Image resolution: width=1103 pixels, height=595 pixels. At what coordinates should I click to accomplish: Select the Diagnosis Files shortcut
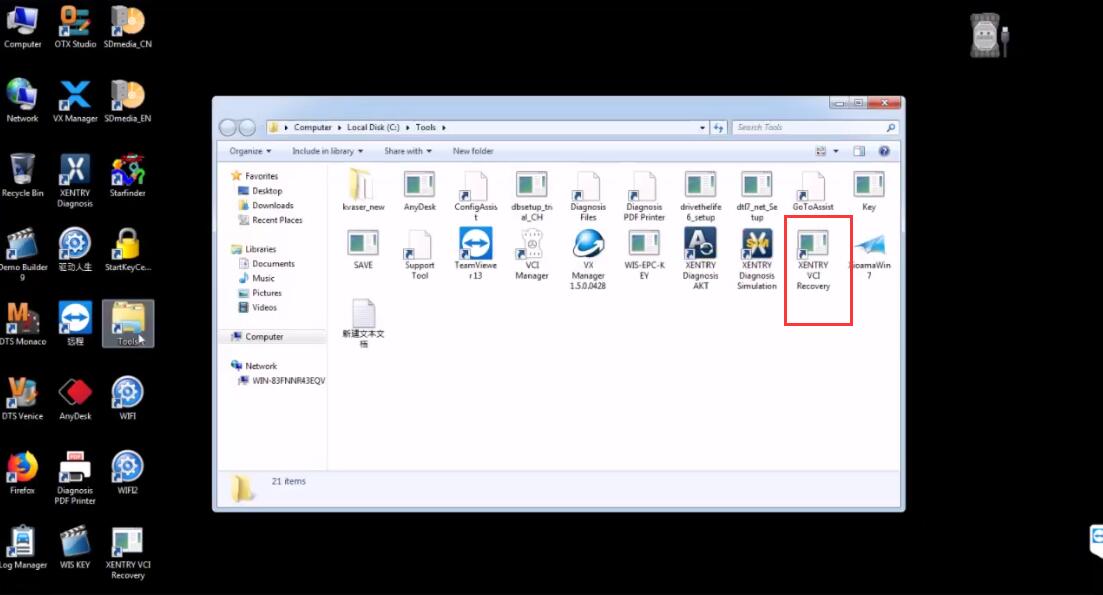588,196
